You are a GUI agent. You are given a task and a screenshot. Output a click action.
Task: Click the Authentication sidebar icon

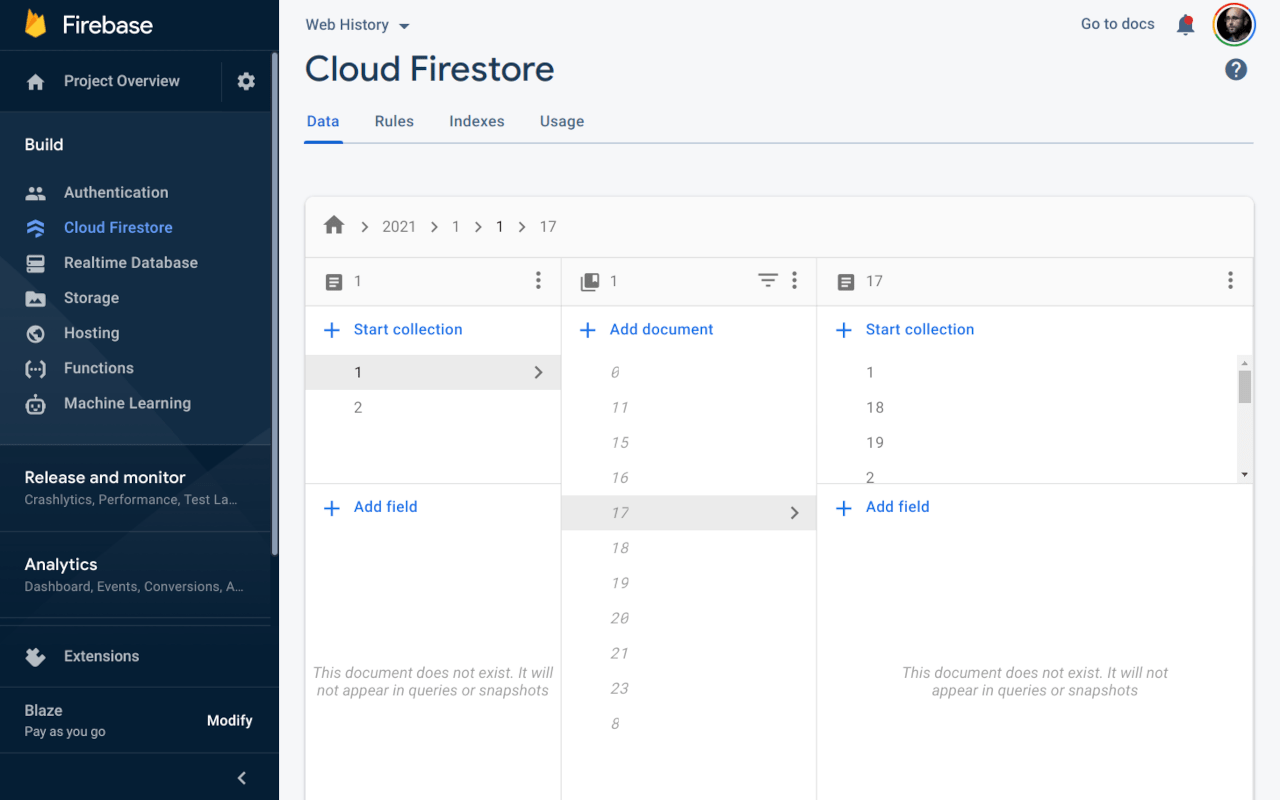34,192
